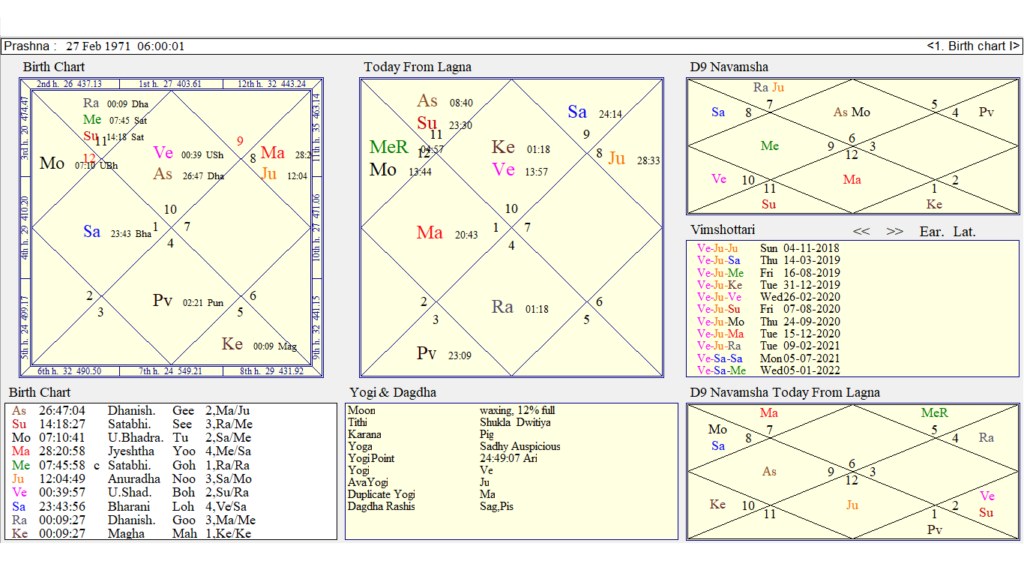Click the Prashna date '27 Feb 1971 06:00:01'
The image size is (1024, 576).
pos(125,46)
